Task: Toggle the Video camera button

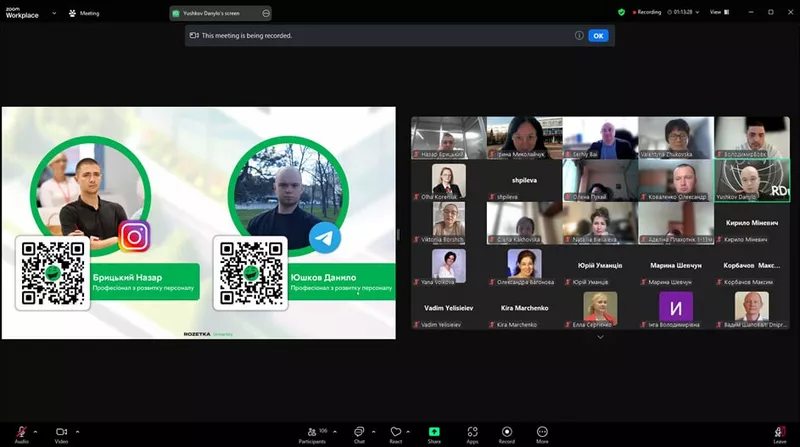Action: point(61,434)
